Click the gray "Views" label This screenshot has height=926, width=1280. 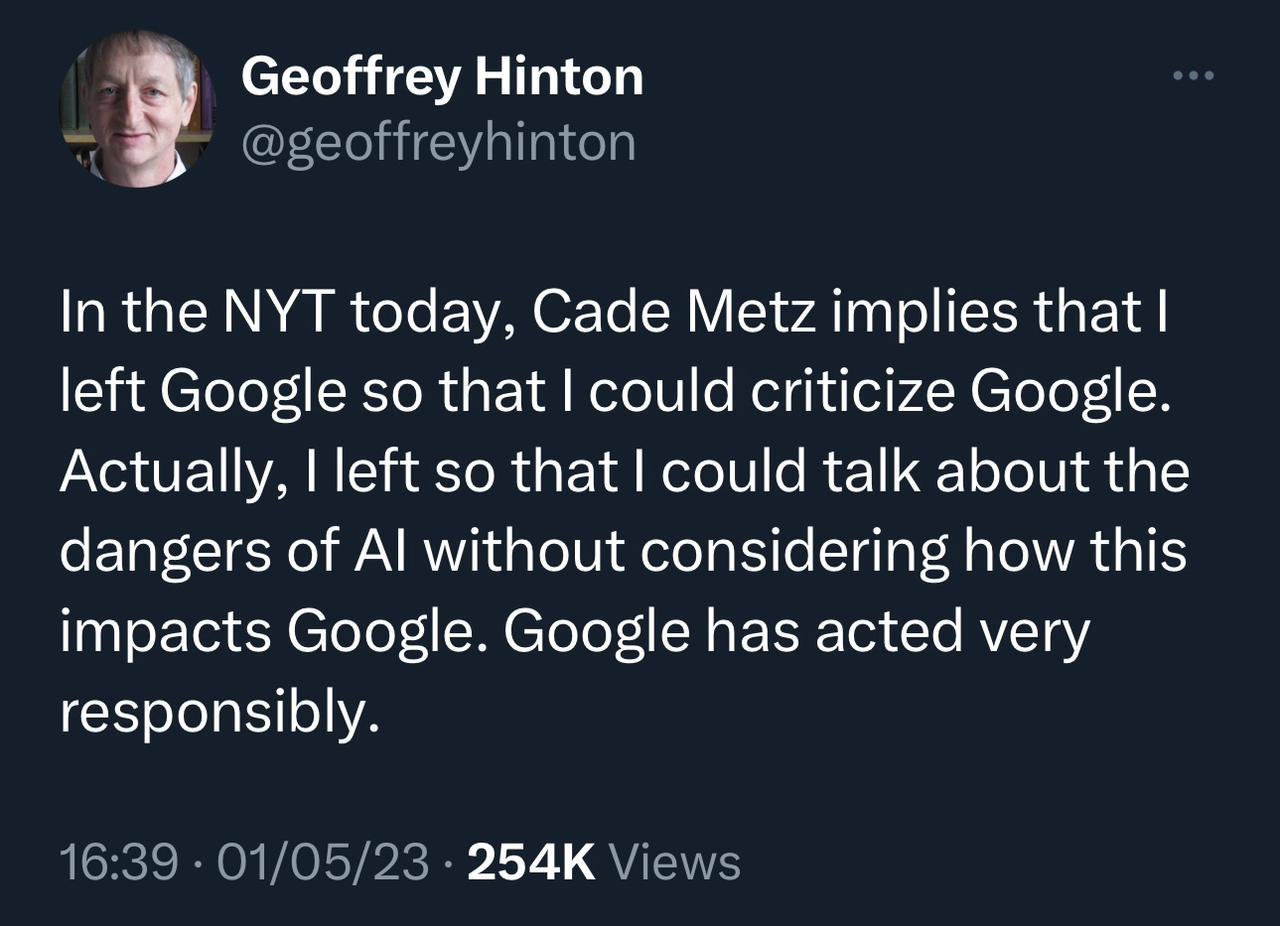pos(674,862)
